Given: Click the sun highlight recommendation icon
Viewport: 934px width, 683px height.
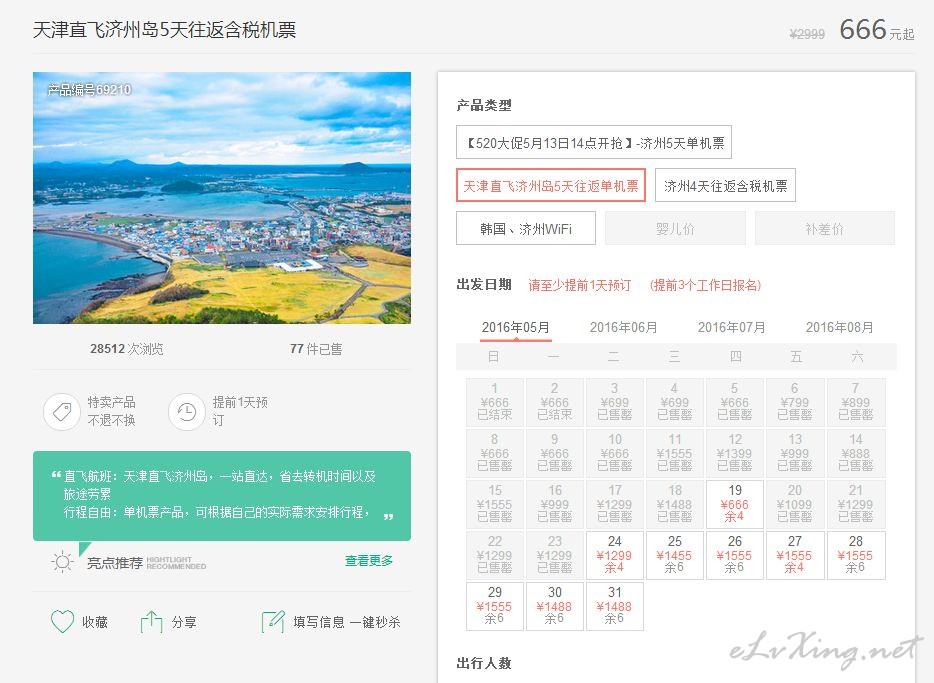Looking at the screenshot, I should click(62, 562).
